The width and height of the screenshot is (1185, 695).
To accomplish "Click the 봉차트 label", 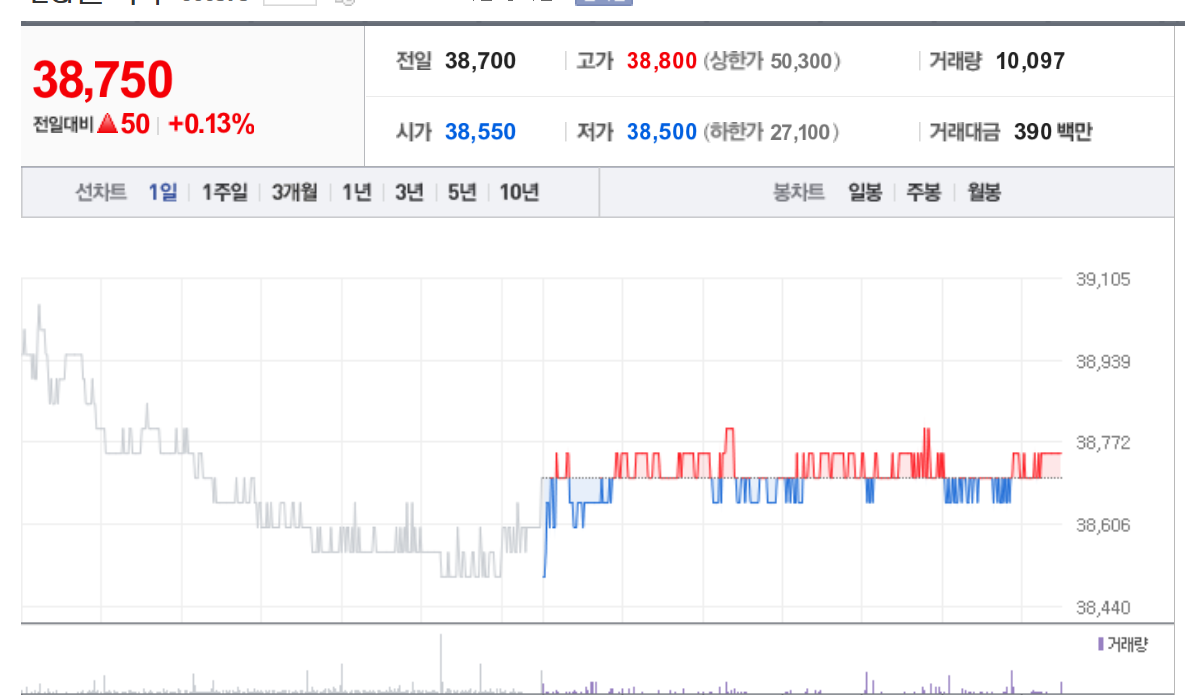I will click(798, 193).
